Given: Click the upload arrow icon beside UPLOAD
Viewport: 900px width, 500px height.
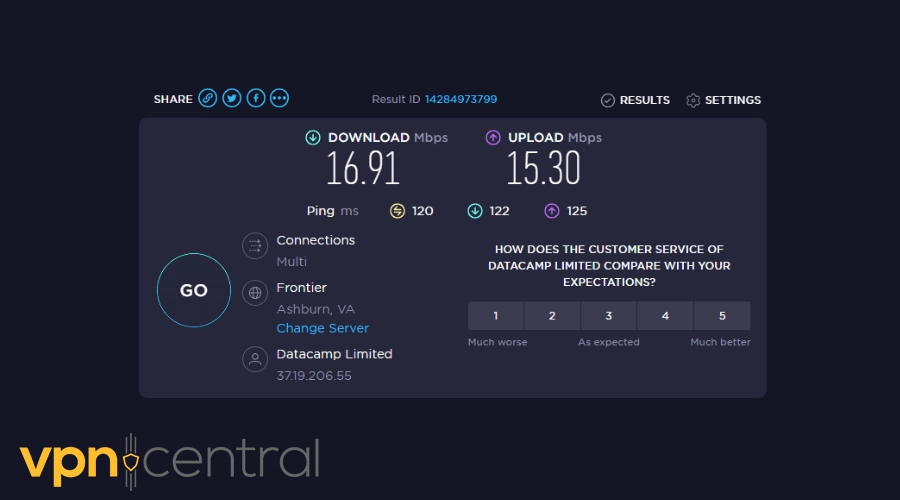Looking at the screenshot, I should [493, 138].
